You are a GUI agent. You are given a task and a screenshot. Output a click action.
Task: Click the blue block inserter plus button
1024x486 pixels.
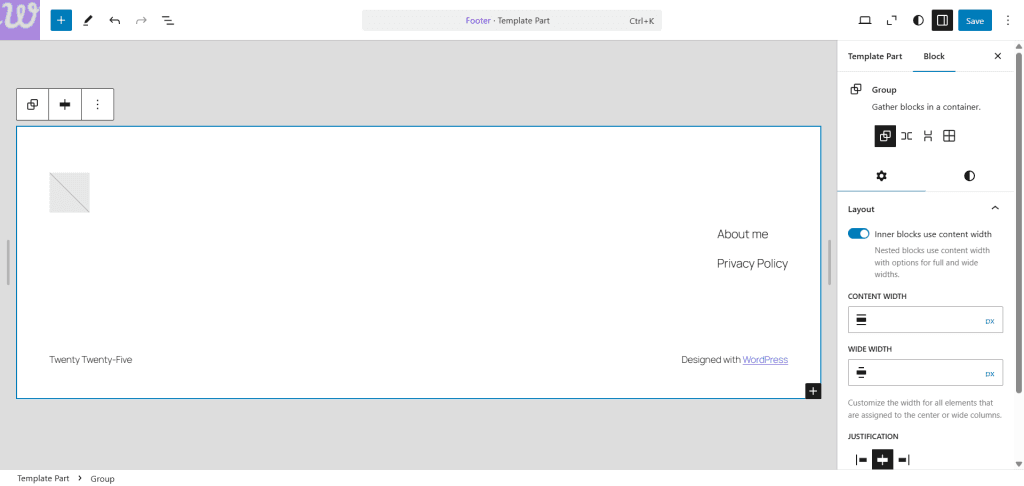coord(61,20)
